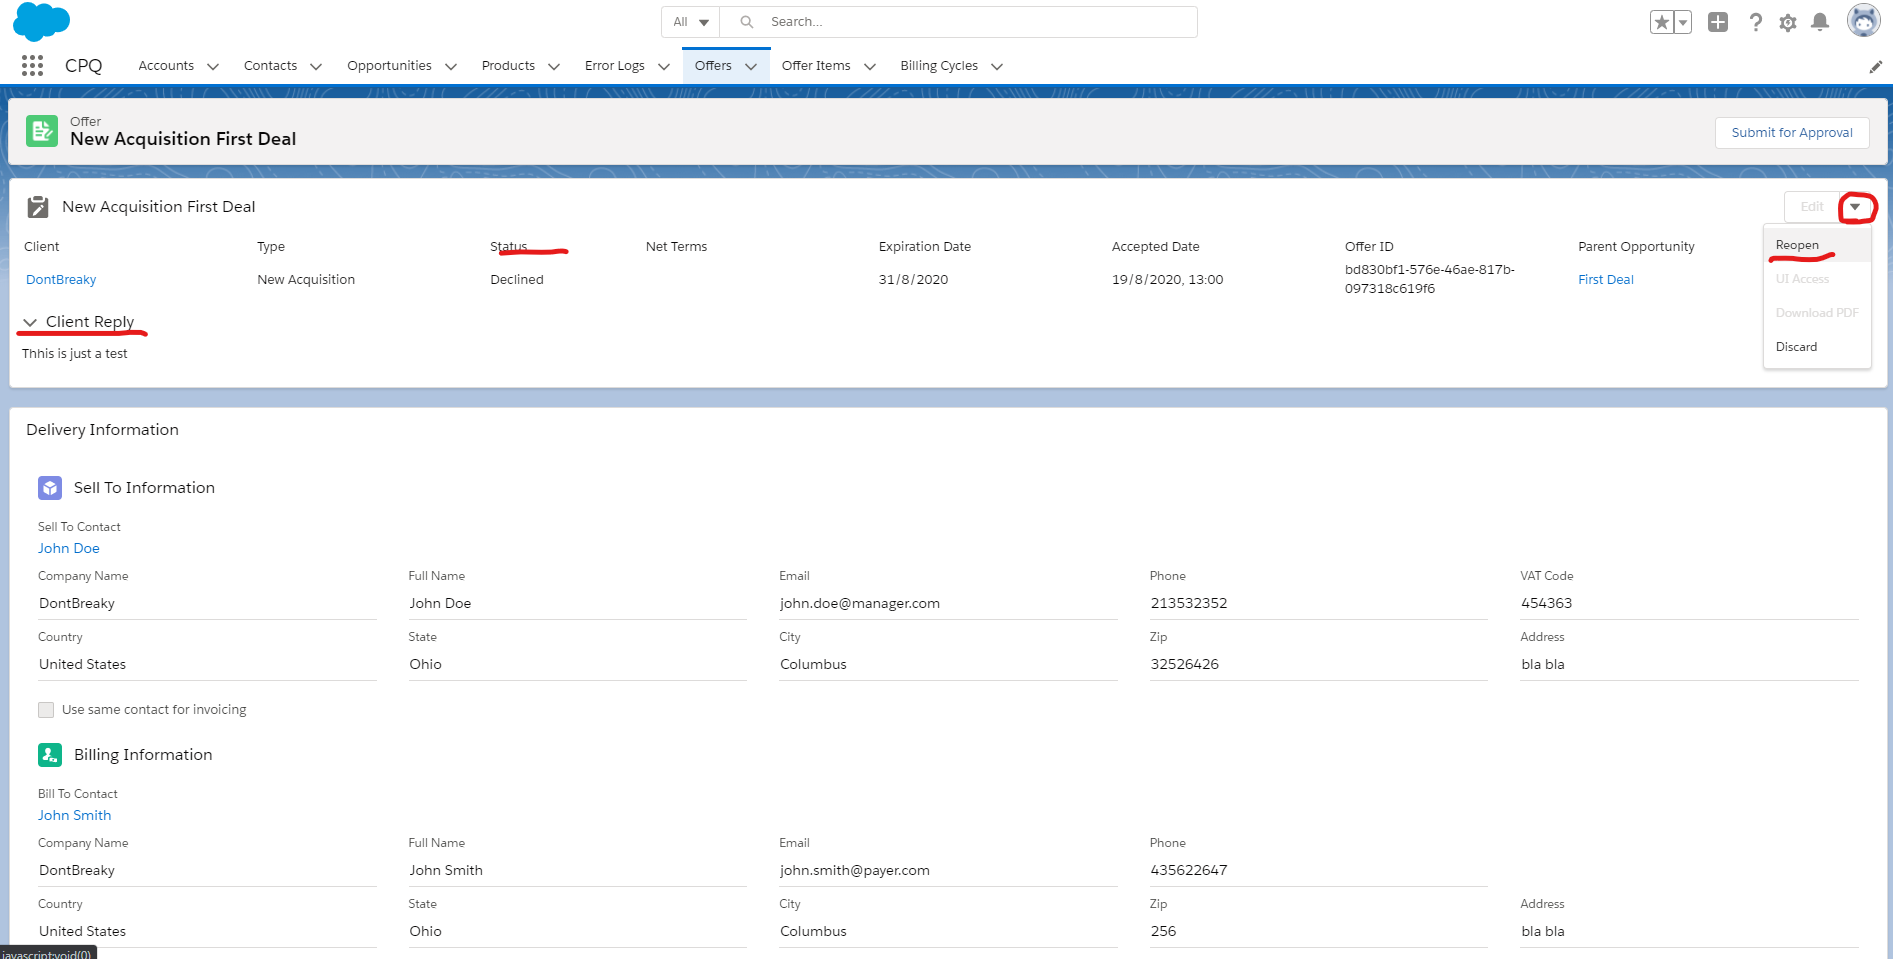
Task: Click the Favorites star icon
Action: coord(1661,22)
